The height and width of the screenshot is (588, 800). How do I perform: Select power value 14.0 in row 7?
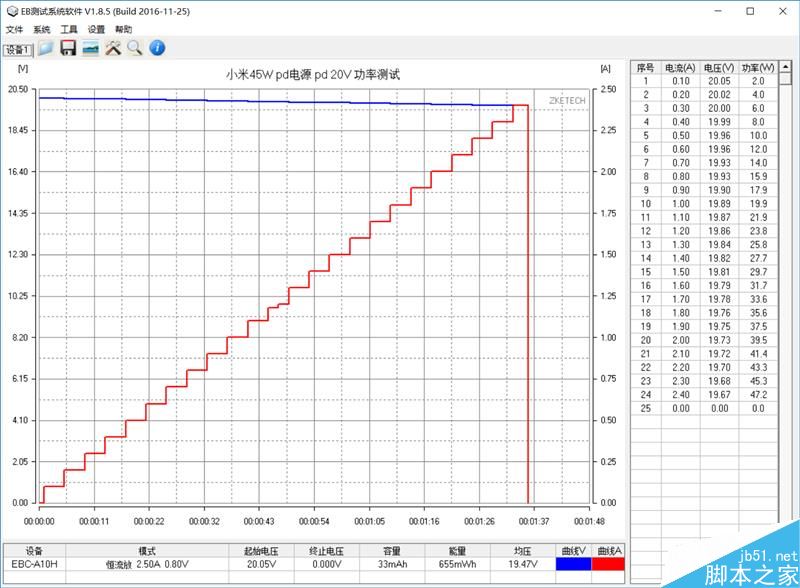tap(758, 163)
